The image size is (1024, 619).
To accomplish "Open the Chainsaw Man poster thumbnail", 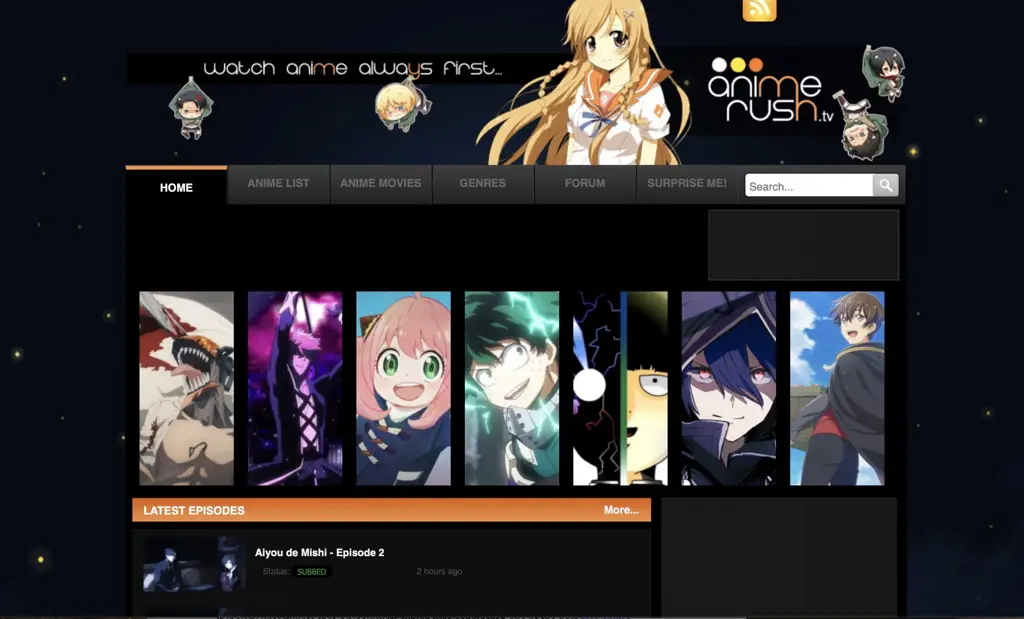I will [187, 389].
